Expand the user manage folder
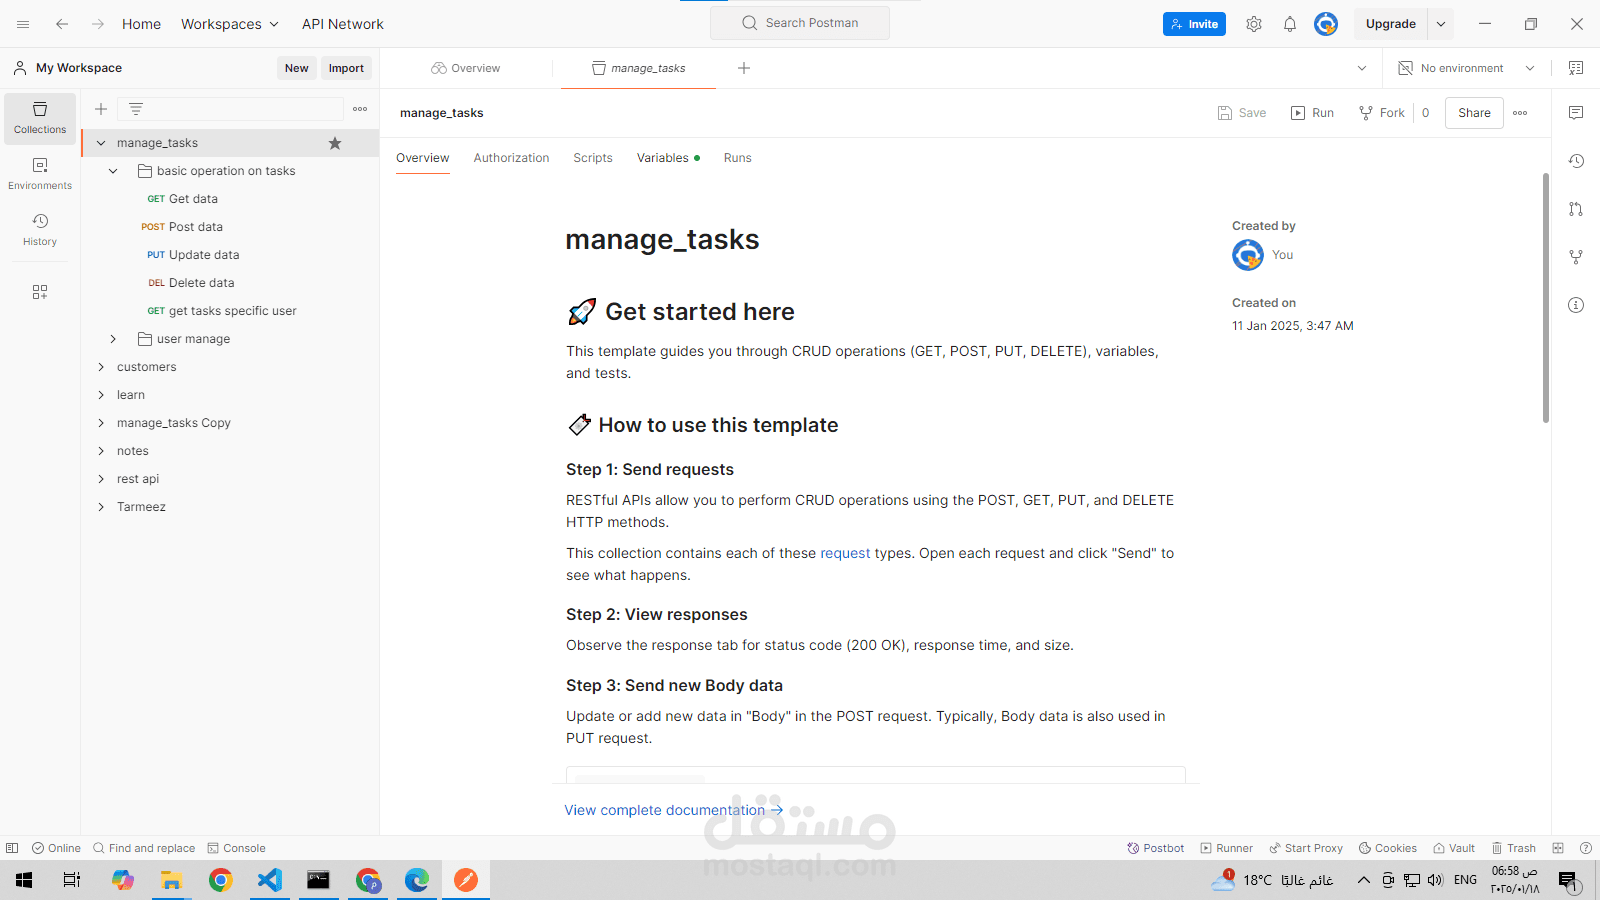Viewport: 1600px width, 900px height. (x=113, y=339)
